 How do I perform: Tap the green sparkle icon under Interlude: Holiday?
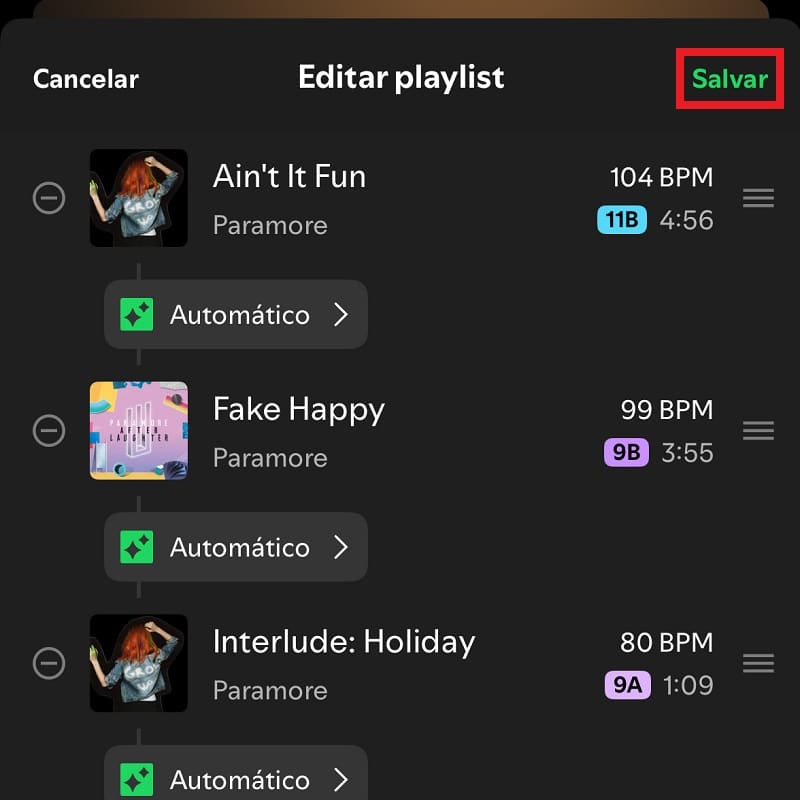coord(137,779)
